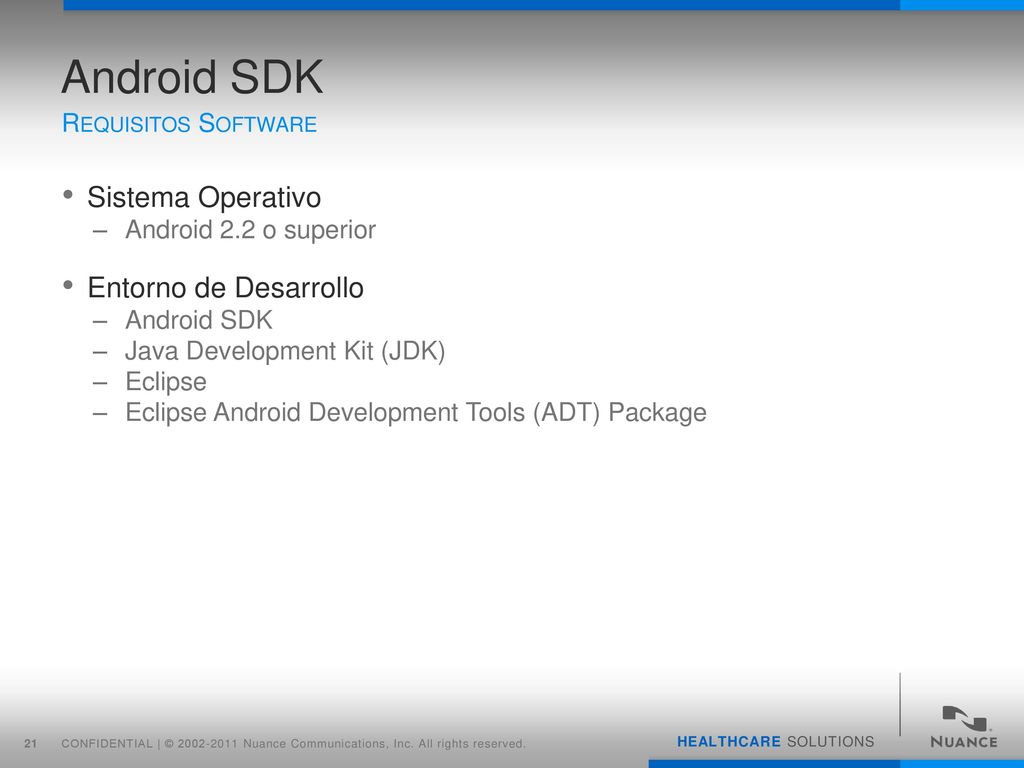Viewport: 1024px width, 768px height.
Task: Click the slide number 21
Action: click(31, 744)
